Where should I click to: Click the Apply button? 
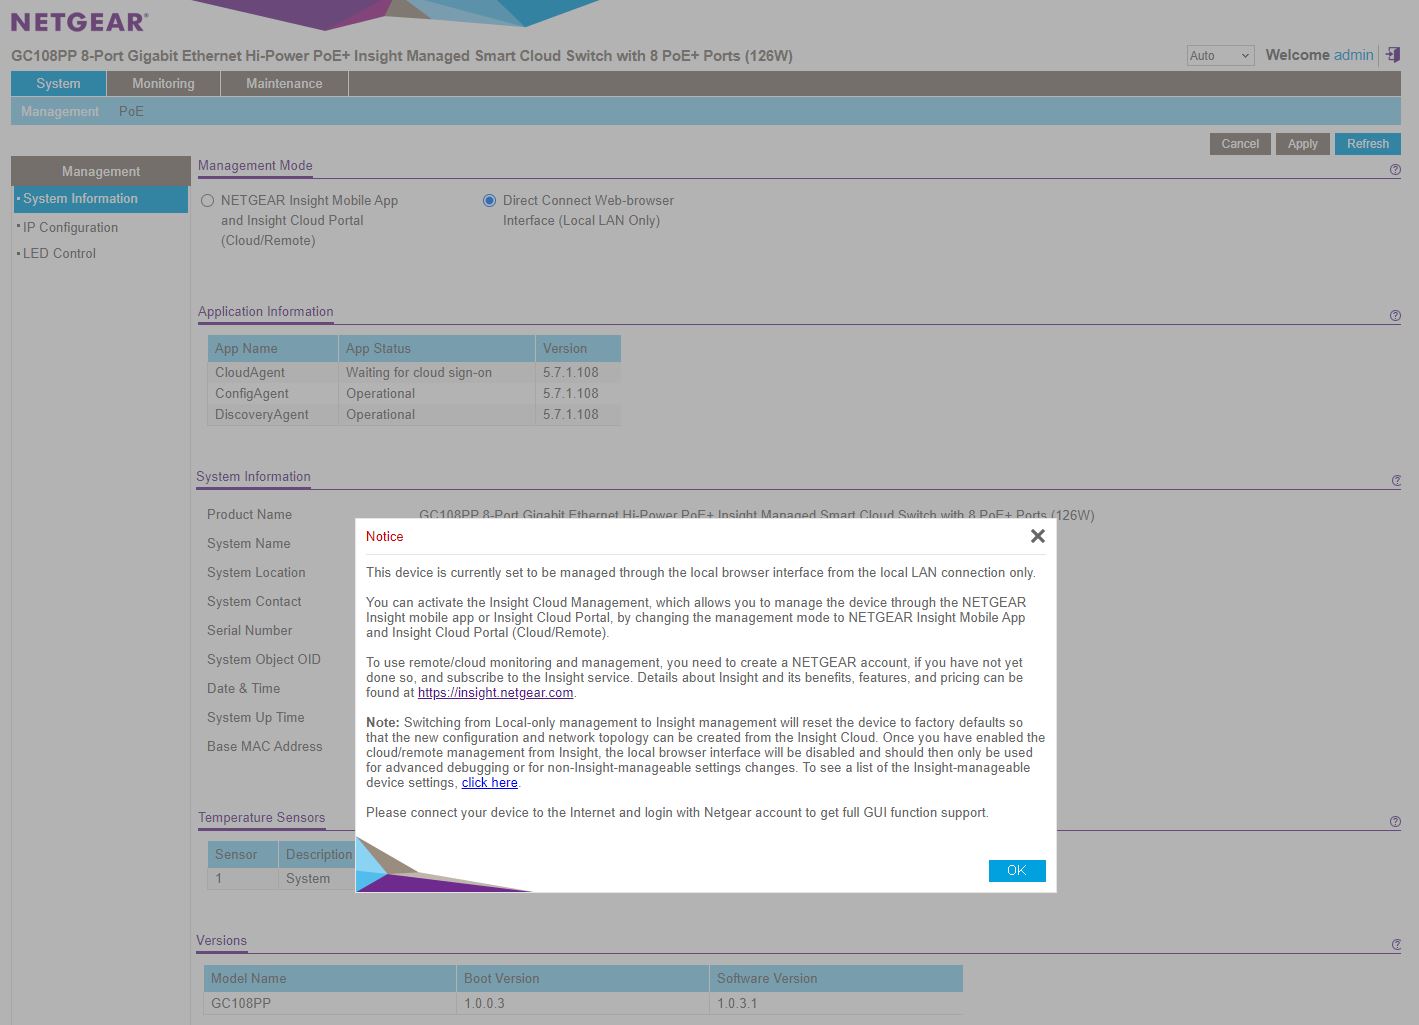tap(1302, 144)
